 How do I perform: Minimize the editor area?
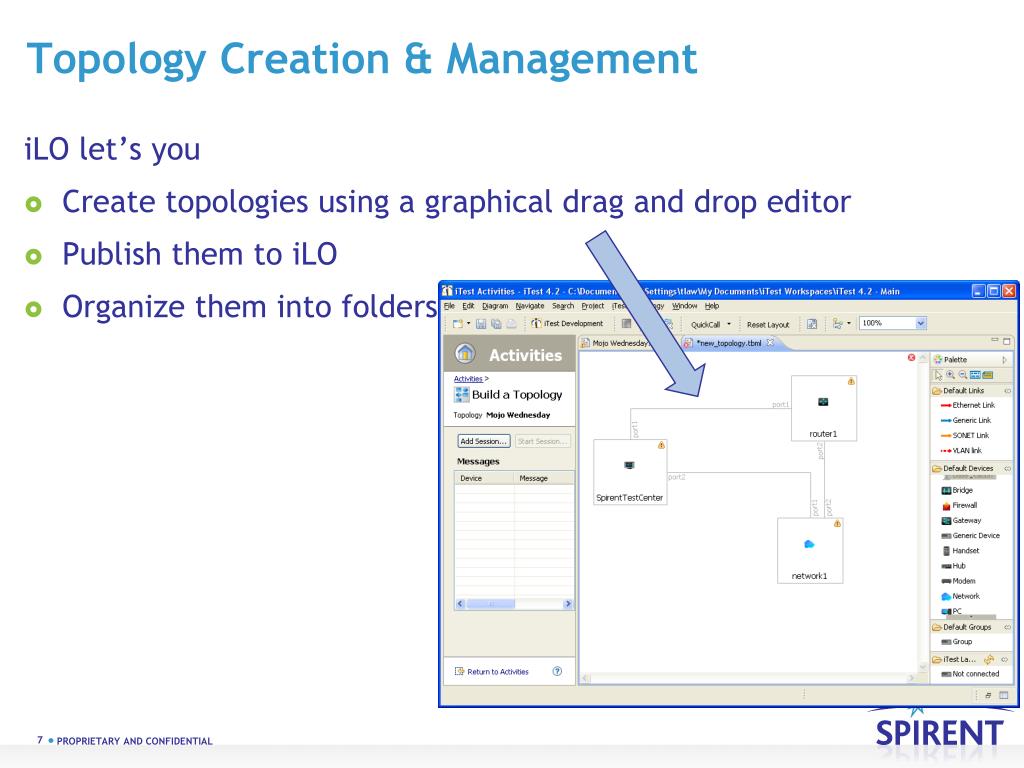995,340
